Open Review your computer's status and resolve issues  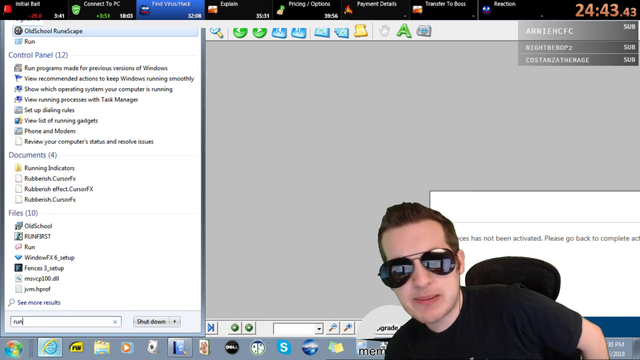tap(89, 142)
